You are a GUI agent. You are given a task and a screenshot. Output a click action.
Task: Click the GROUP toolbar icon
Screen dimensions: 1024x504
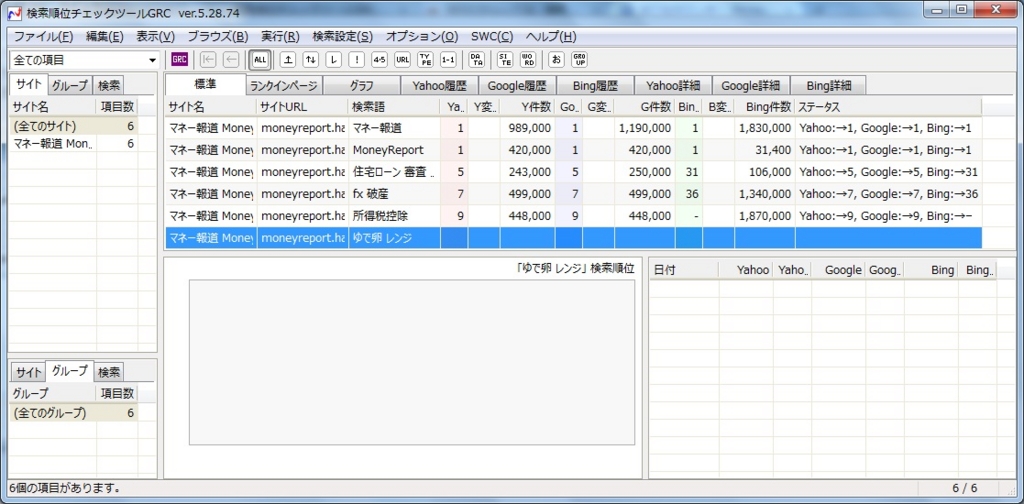coord(579,60)
